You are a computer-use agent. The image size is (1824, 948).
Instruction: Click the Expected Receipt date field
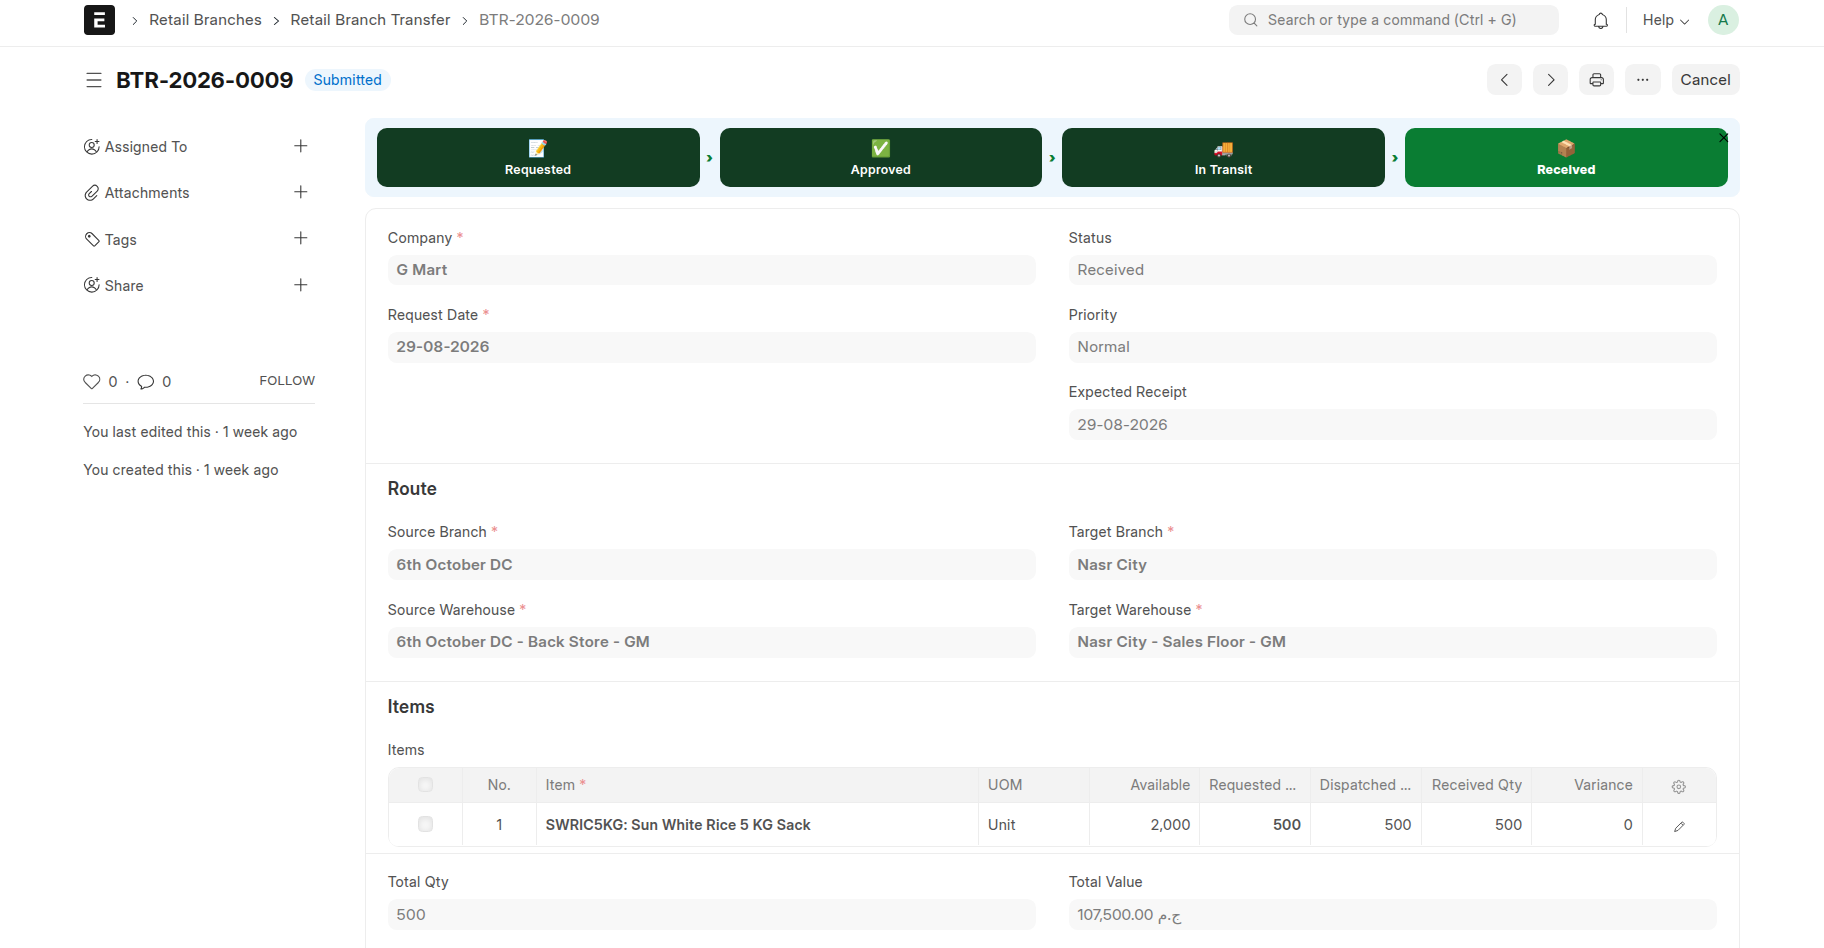1392,425
